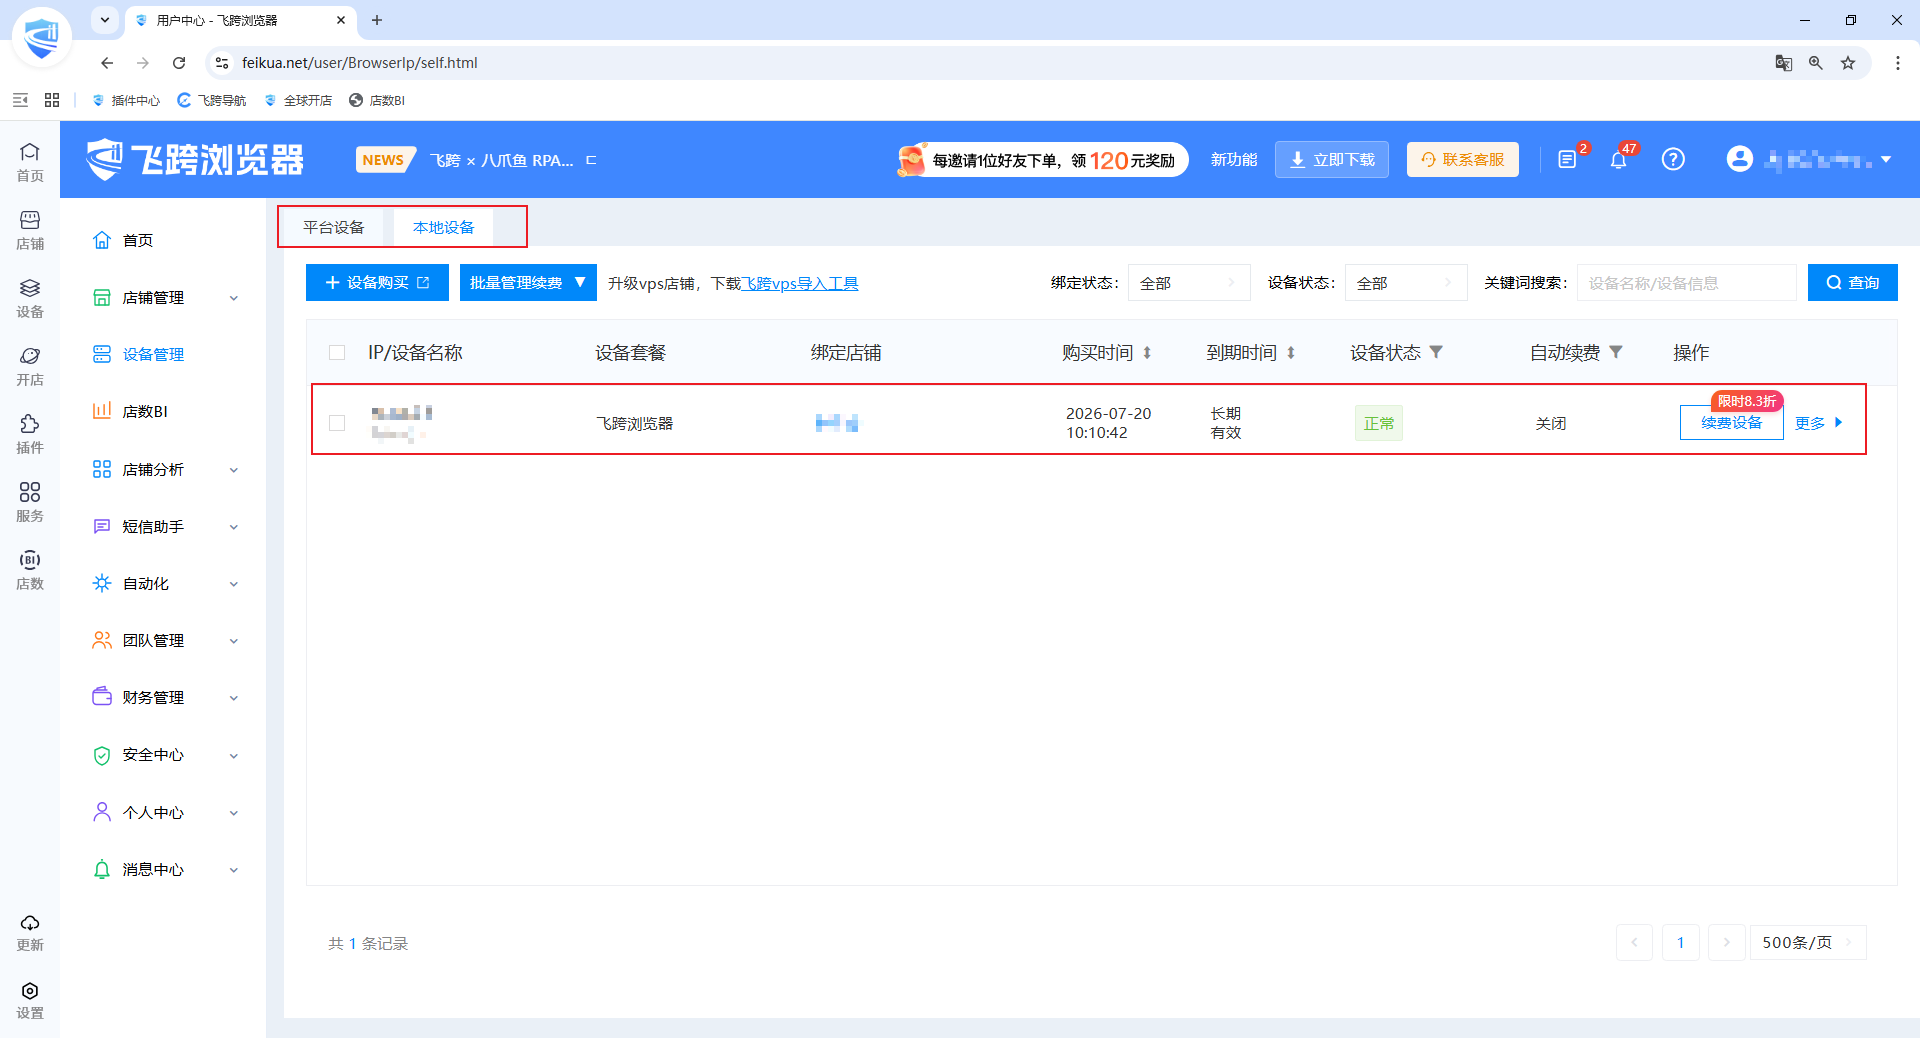Switch to the 本地设备 tab

click(x=444, y=227)
